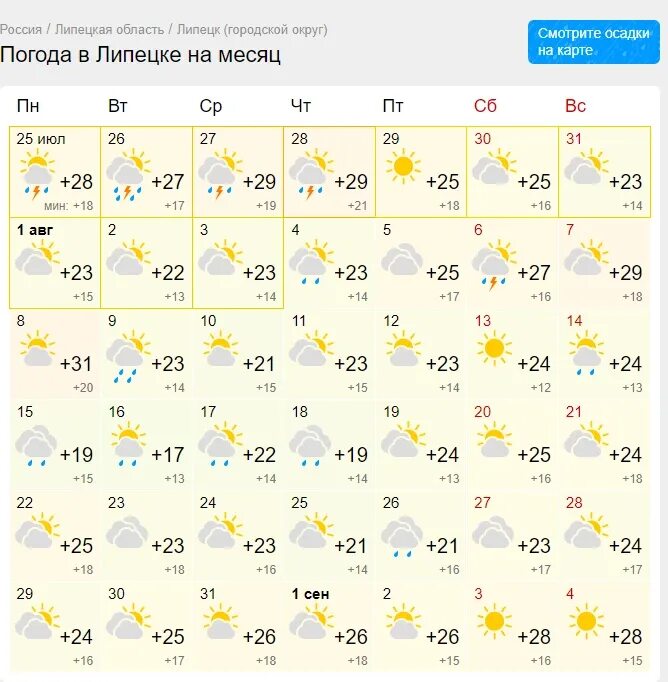This screenshot has width=668, height=682.
Task: Click the Сб weekday column header
Action: point(485,106)
